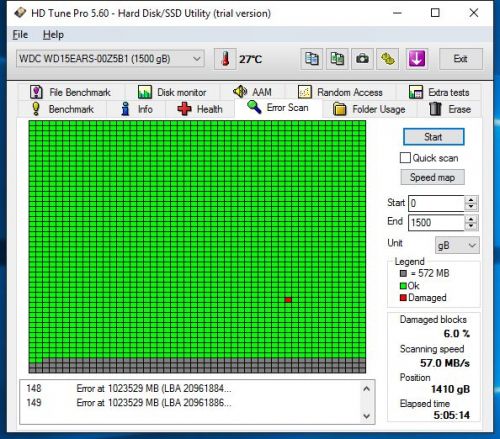Image resolution: width=500 pixels, height=439 pixels.
Task: Decrease the End value with down arrow
Action: (x=471, y=226)
